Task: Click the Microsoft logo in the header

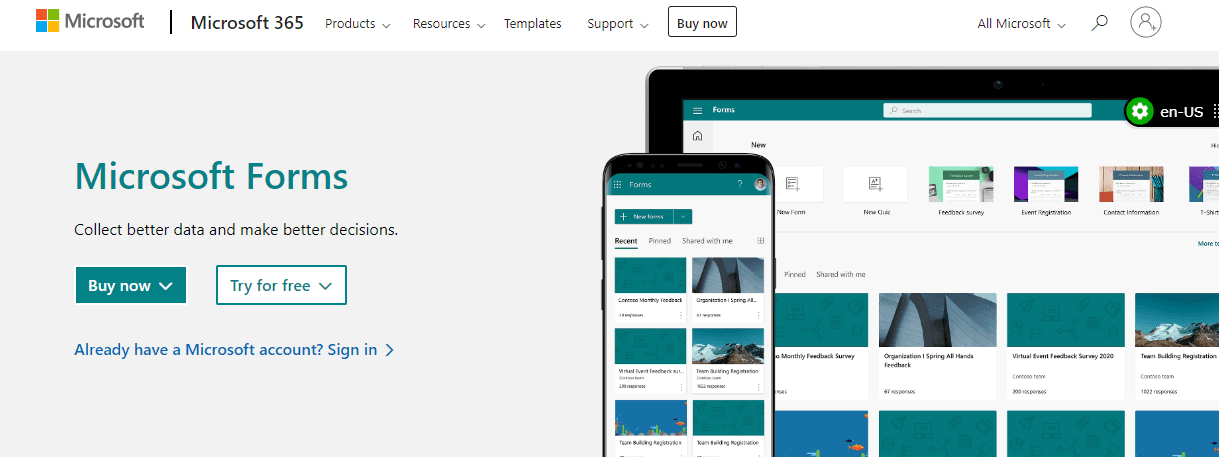Action: pyautogui.click(x=90, y=22)
